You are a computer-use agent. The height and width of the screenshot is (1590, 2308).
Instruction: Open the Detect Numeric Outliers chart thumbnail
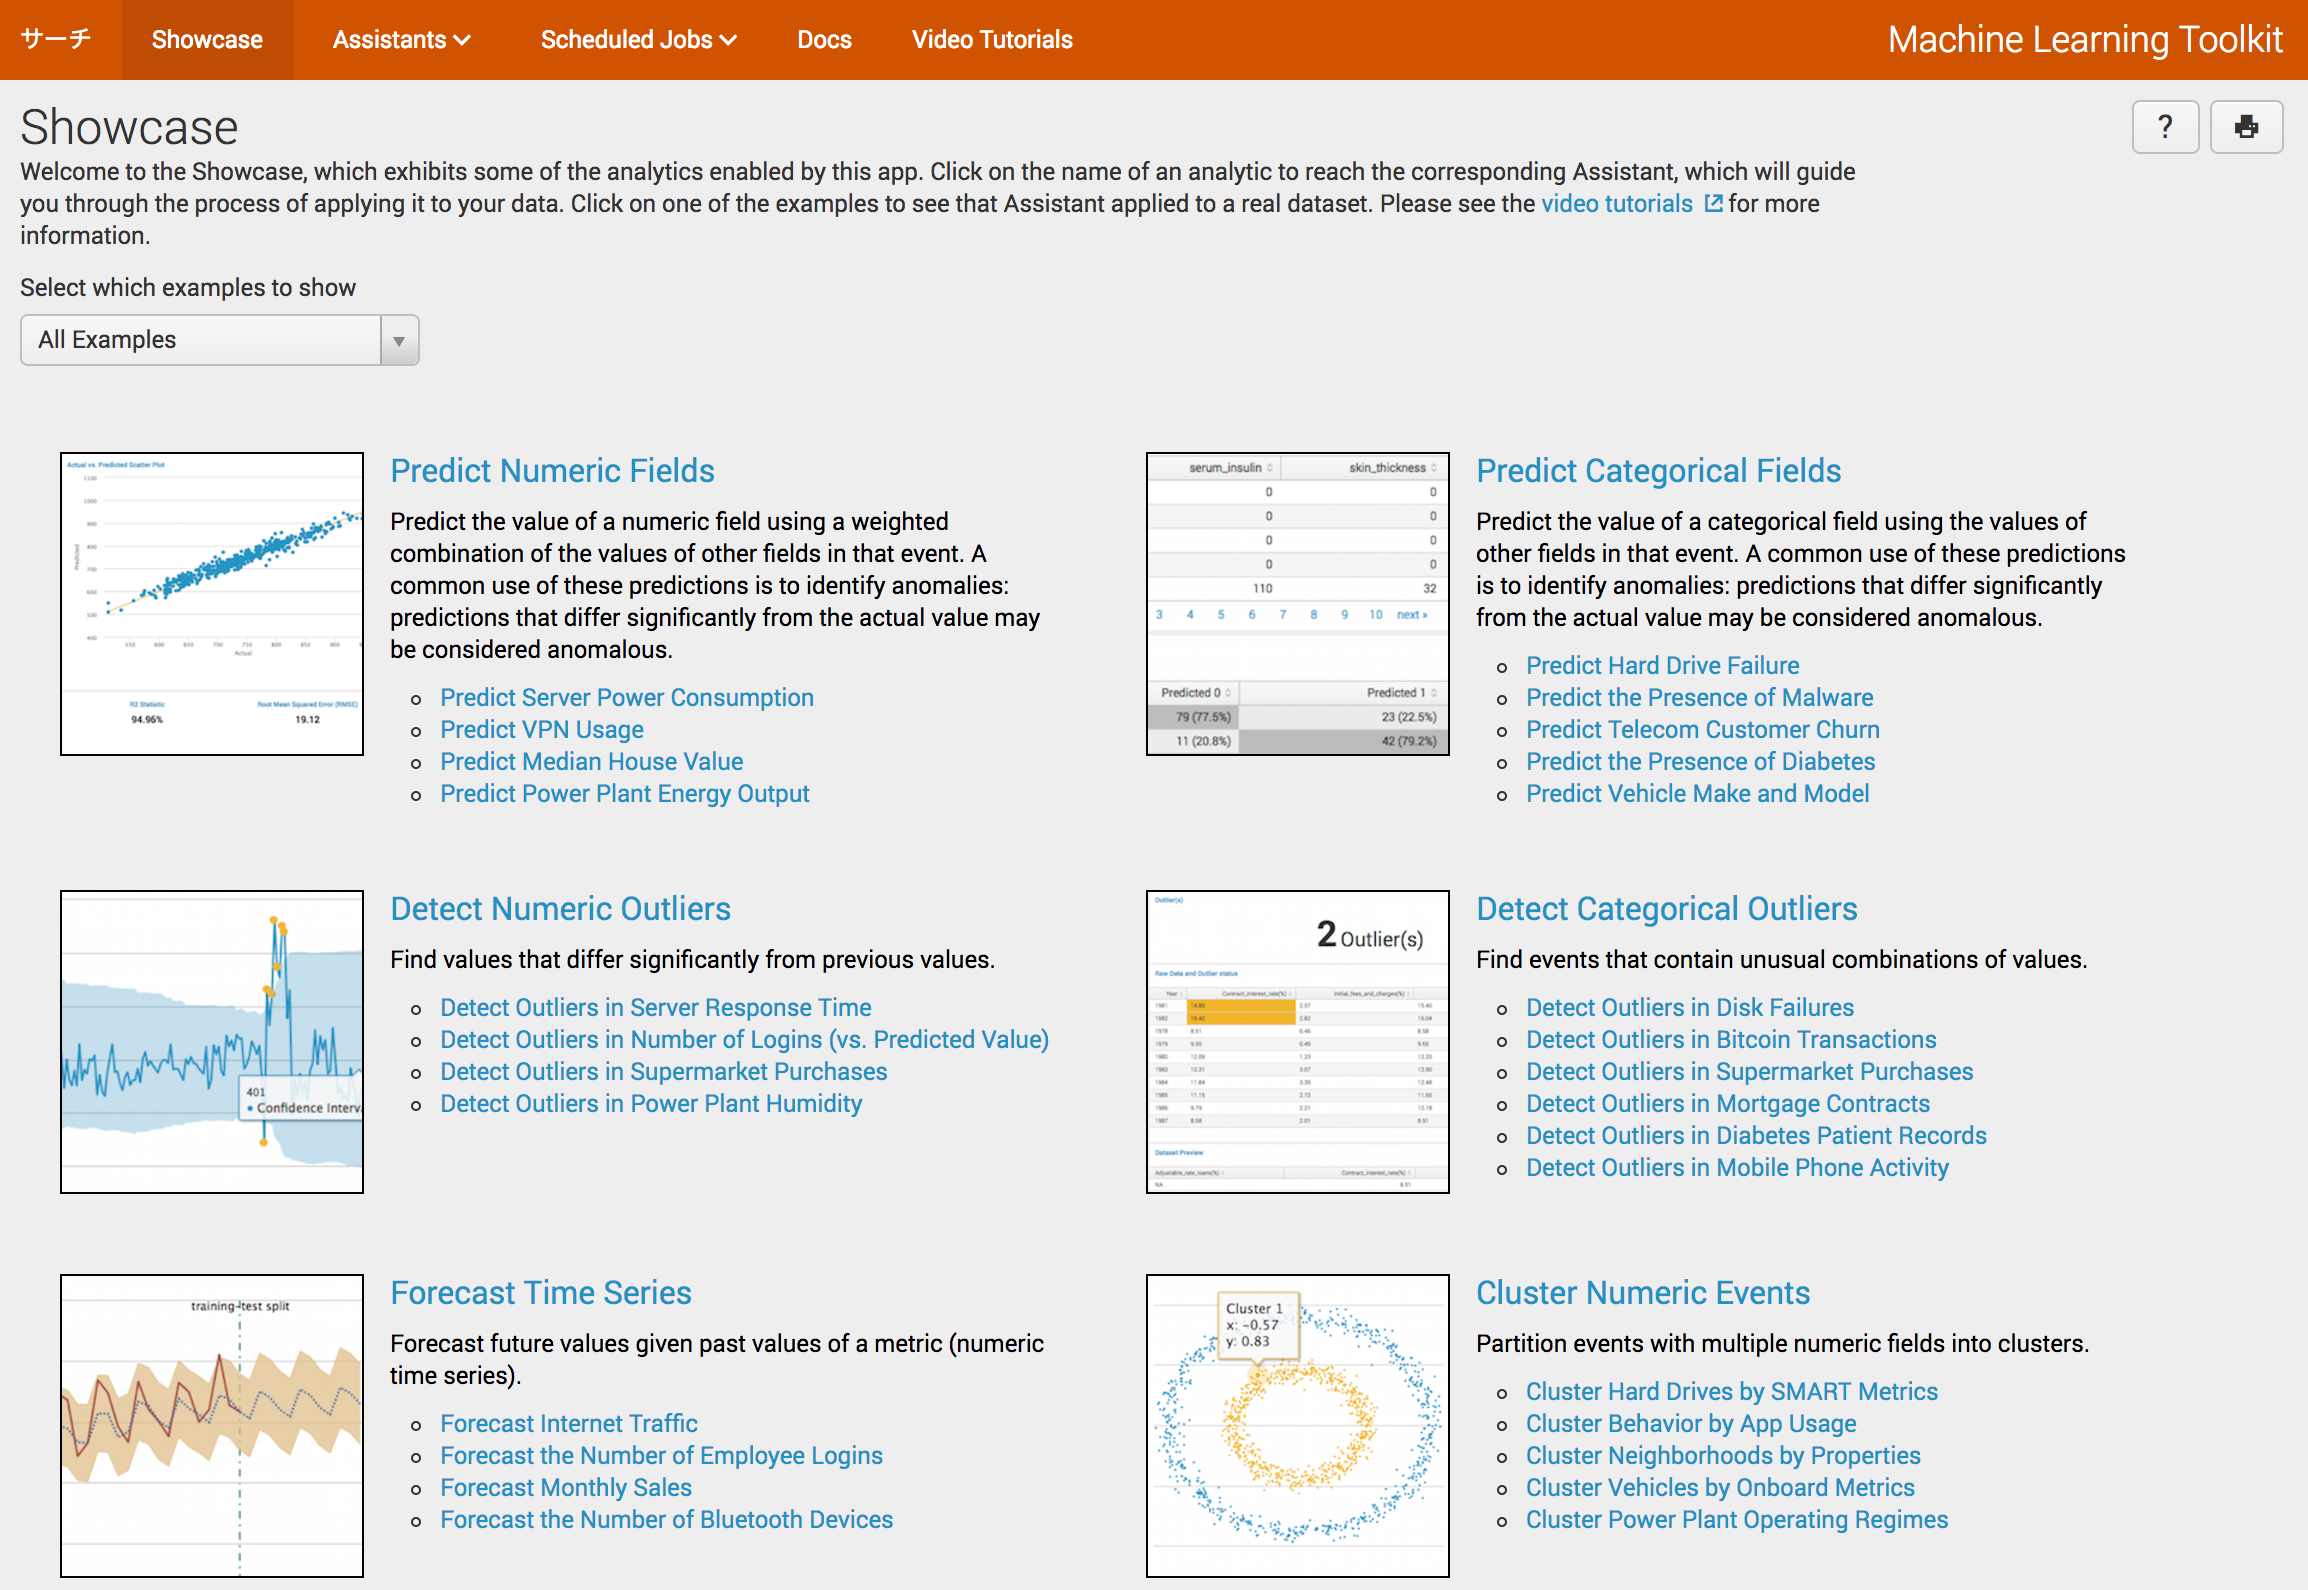tap(212, 1042)
